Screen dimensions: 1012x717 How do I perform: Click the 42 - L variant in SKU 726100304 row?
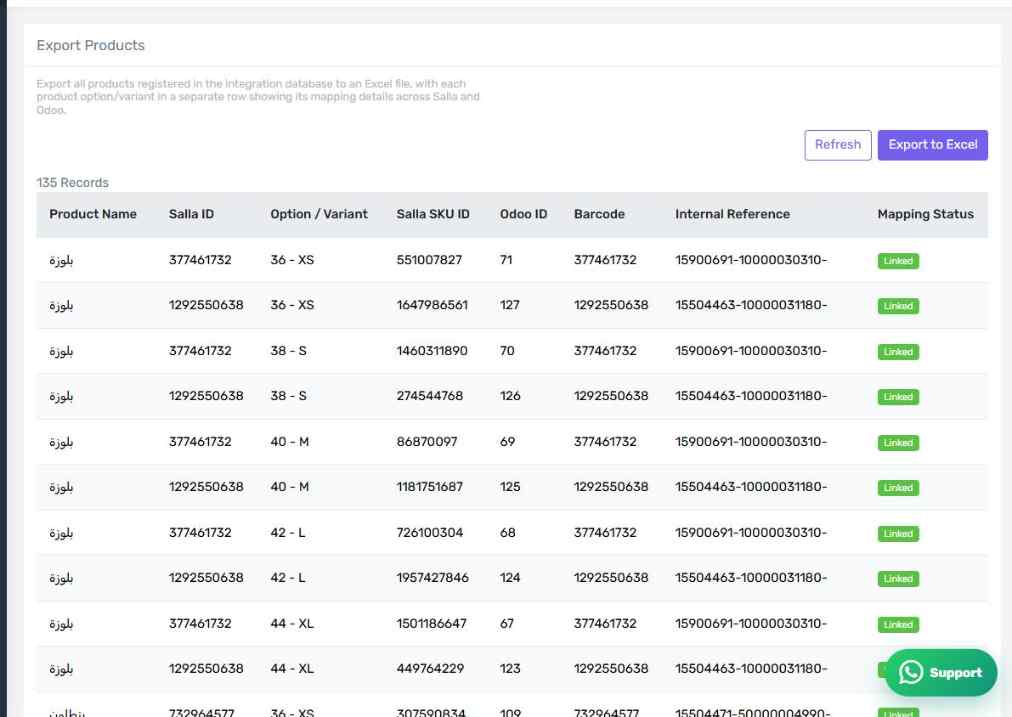(x=288, y=533)
